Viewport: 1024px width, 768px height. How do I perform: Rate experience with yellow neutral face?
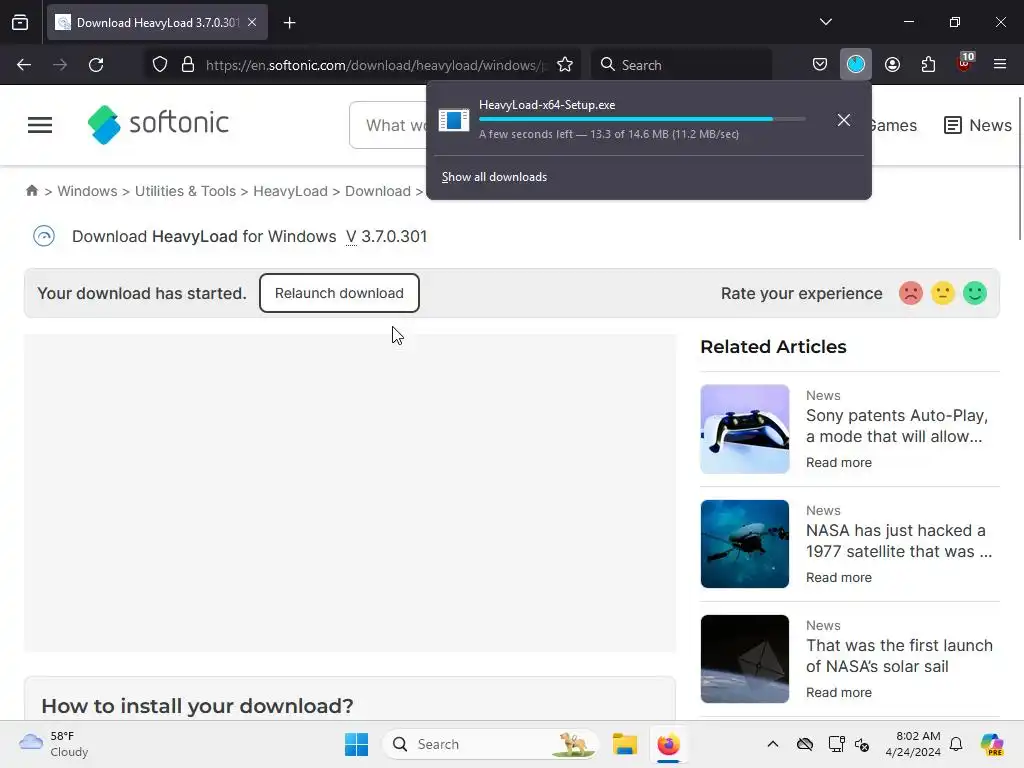tap(942, 293)
